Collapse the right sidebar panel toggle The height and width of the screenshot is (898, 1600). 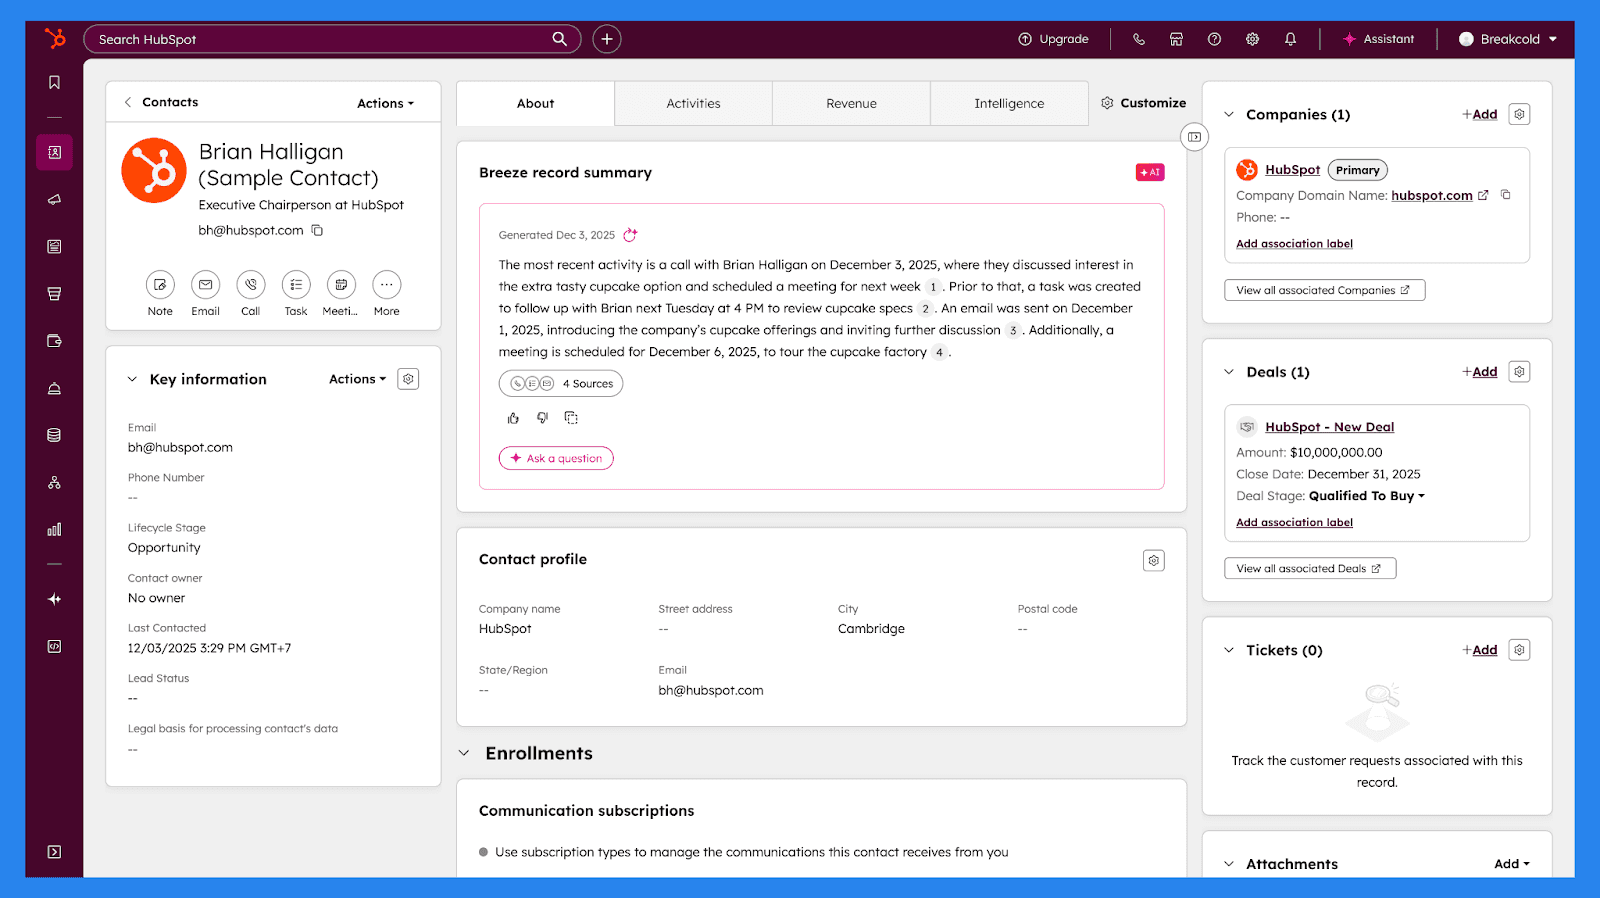tap(1194, 137)
